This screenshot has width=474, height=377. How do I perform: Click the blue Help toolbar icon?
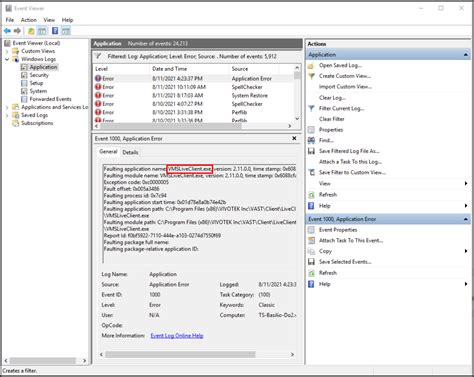coord(55,31)
